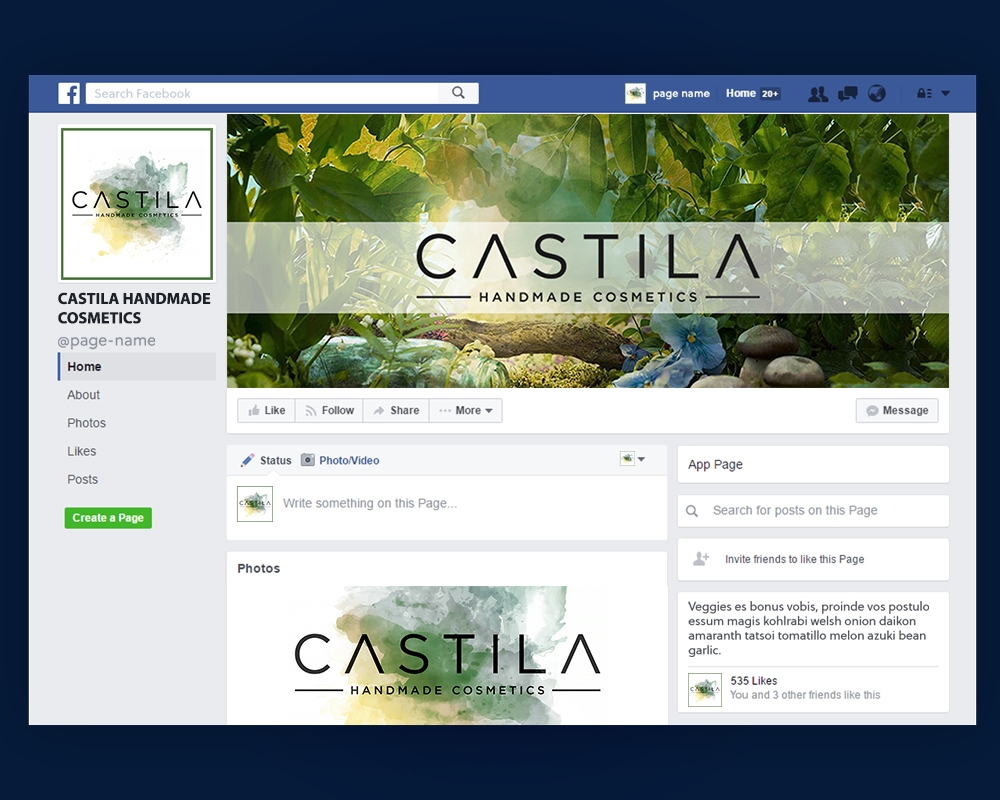The width and height of the screenshot is (1000, 800).
Task: Open the audience selector dropdown in the composer
Action: pyautogui.click(x=634, y=458)
